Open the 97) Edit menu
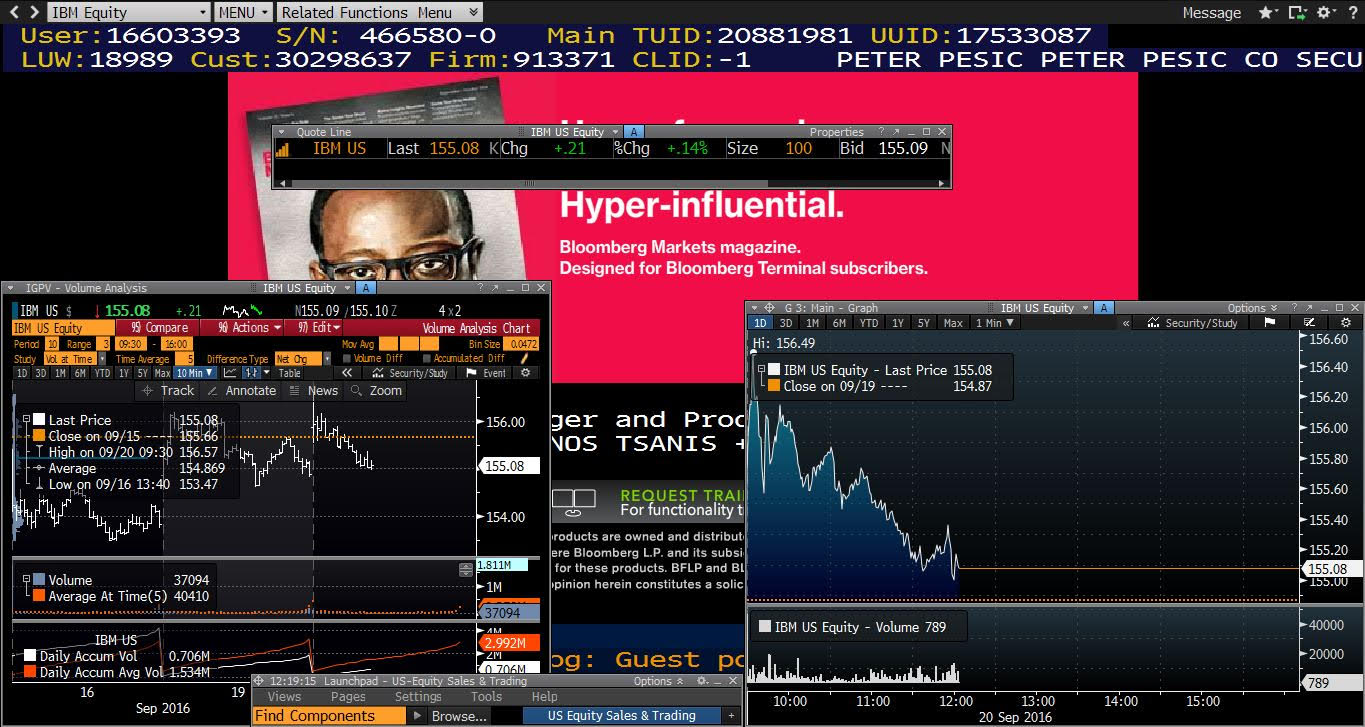The image size is (1365, 727). pyautogui.click(x=313, y=328)
